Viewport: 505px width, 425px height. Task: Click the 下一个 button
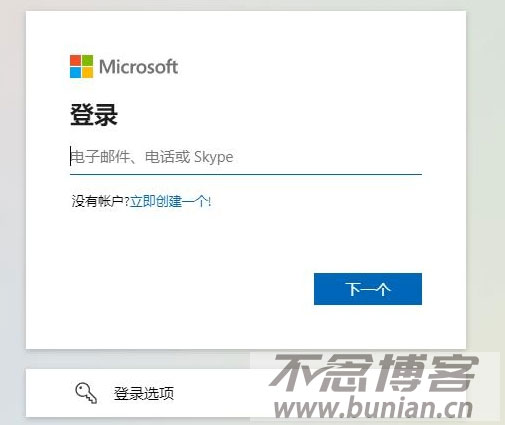368,289
